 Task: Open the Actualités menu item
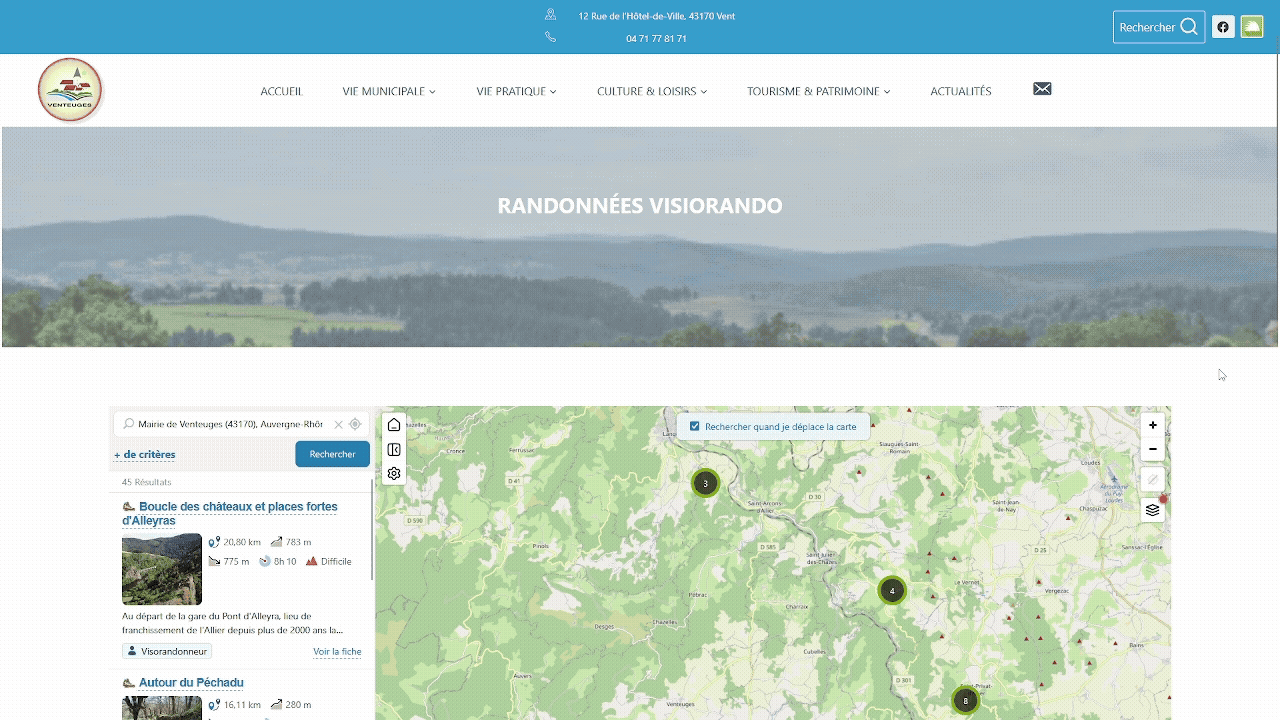click(x=960, y=91)
